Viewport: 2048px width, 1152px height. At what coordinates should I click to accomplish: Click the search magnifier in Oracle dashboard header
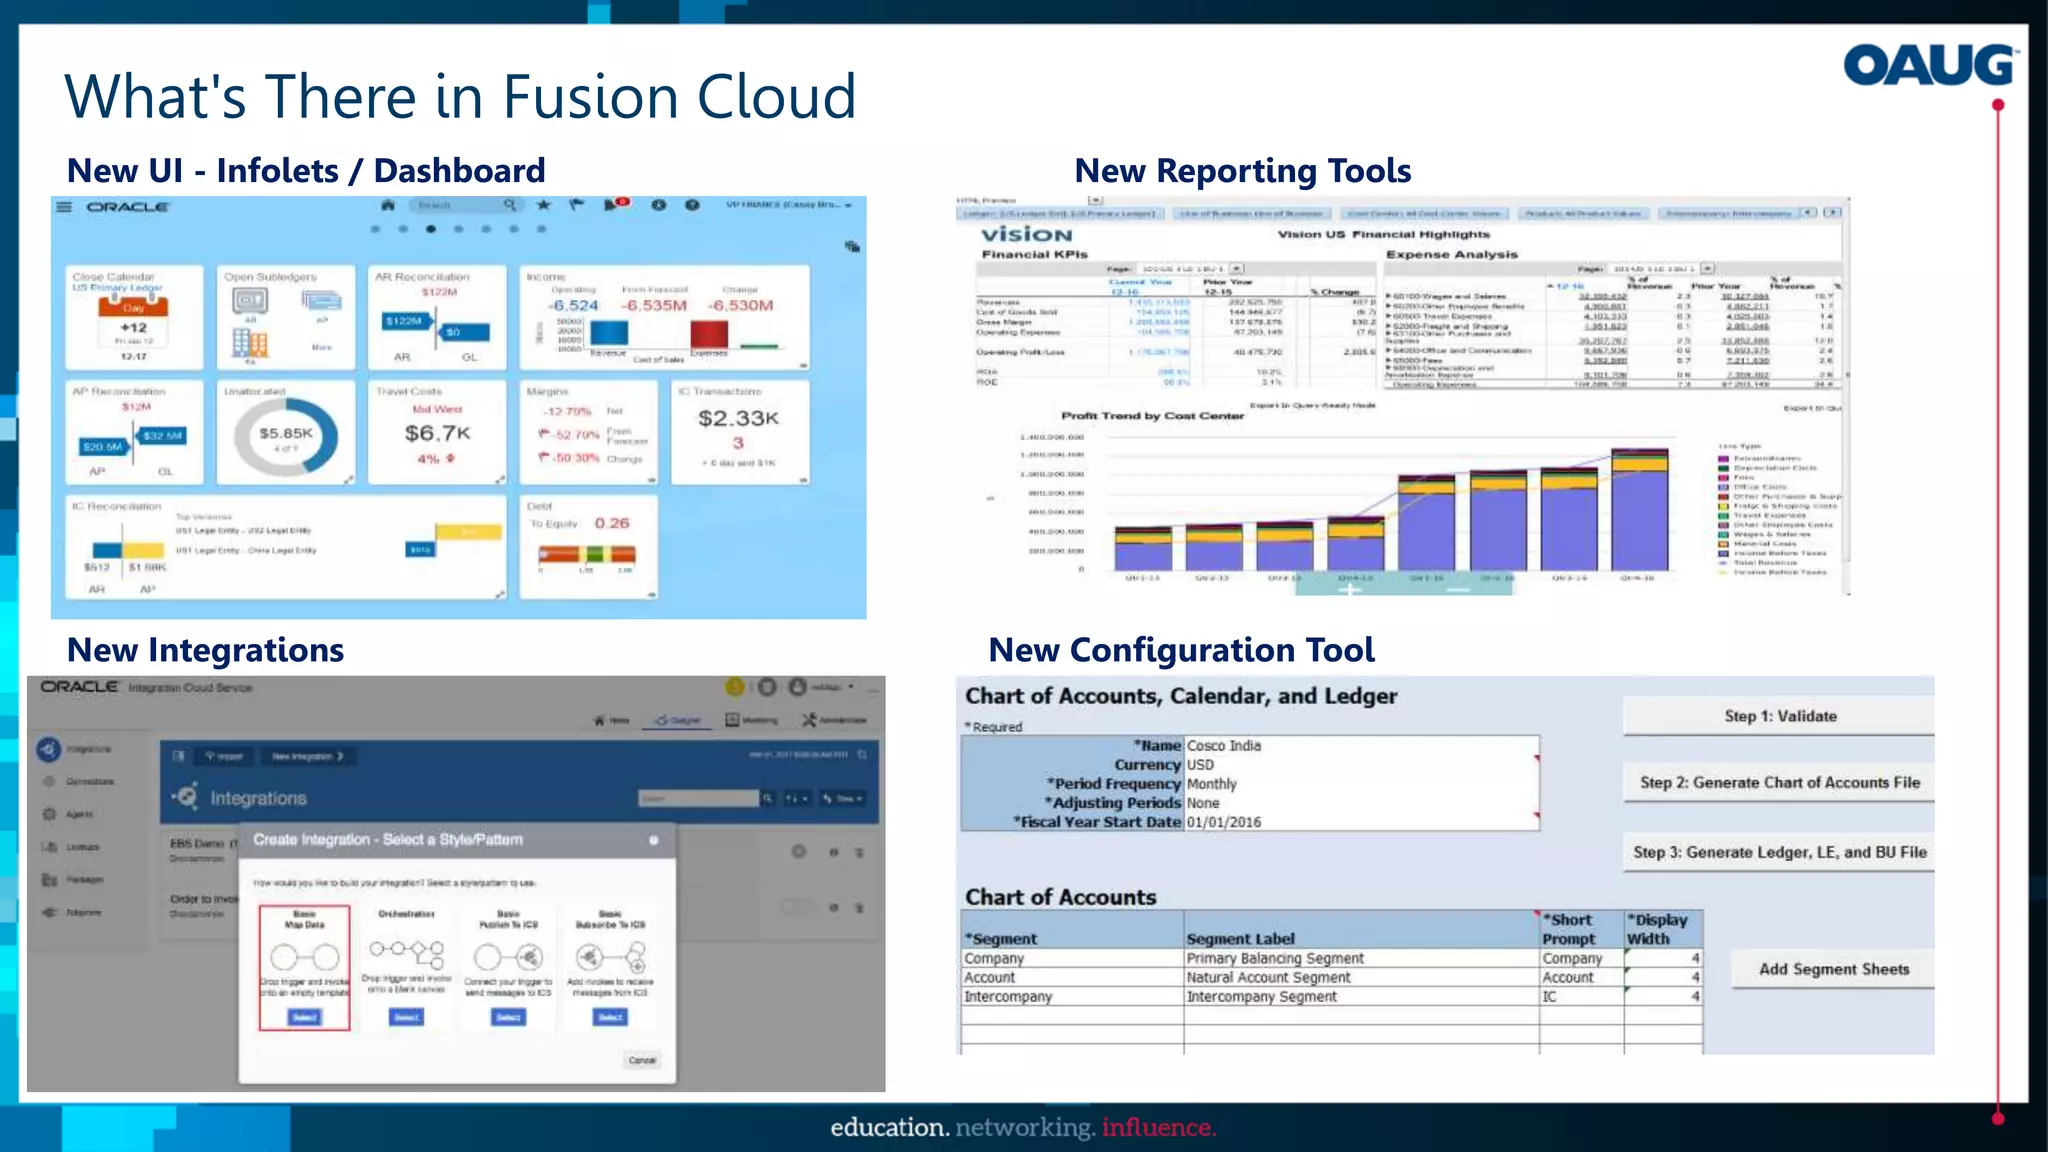click(510, 205)
